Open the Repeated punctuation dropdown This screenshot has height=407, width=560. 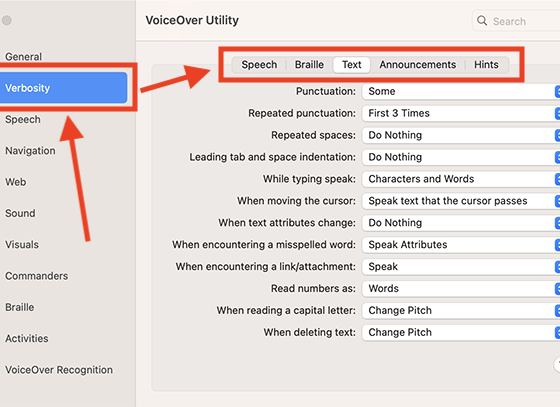[461, 113]
